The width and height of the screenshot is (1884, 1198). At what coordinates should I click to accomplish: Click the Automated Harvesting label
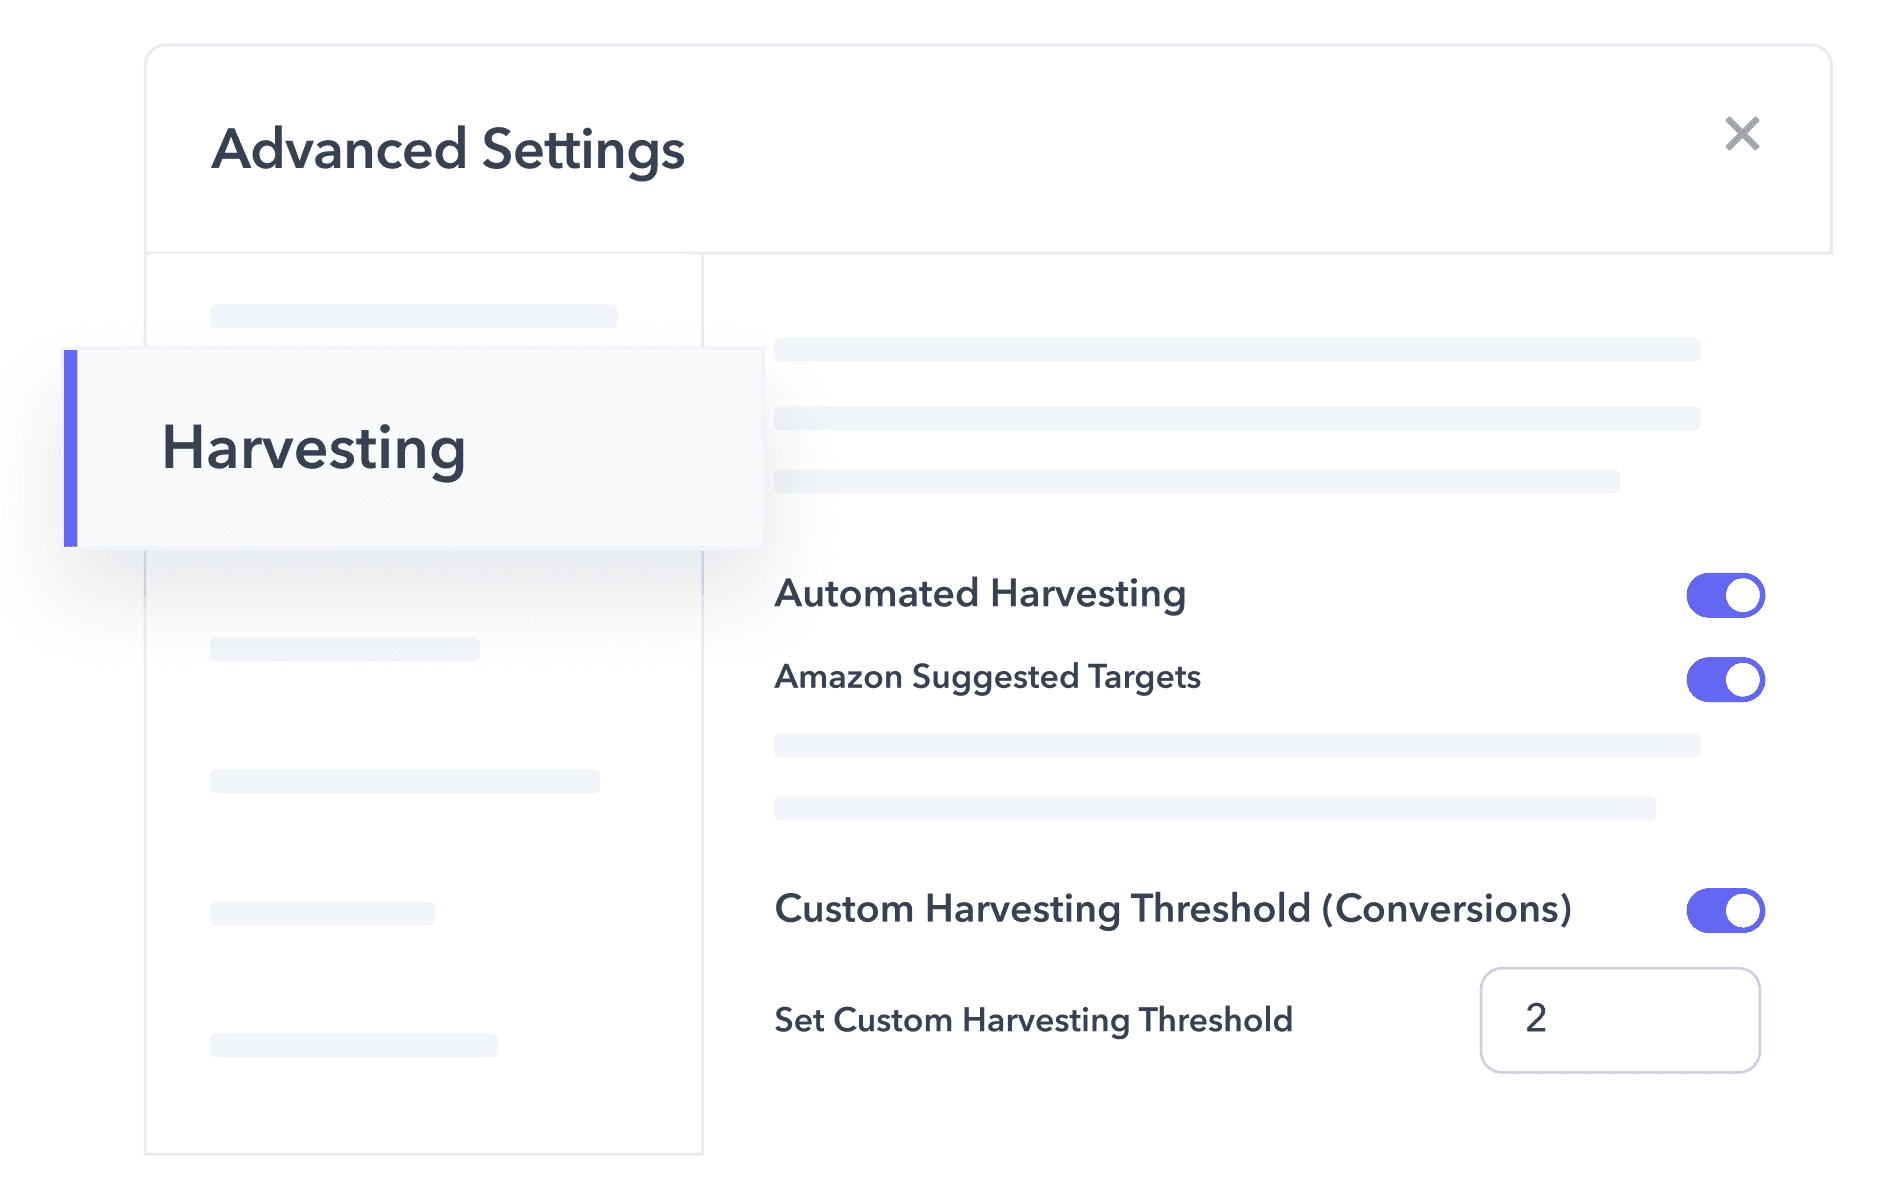980,593
